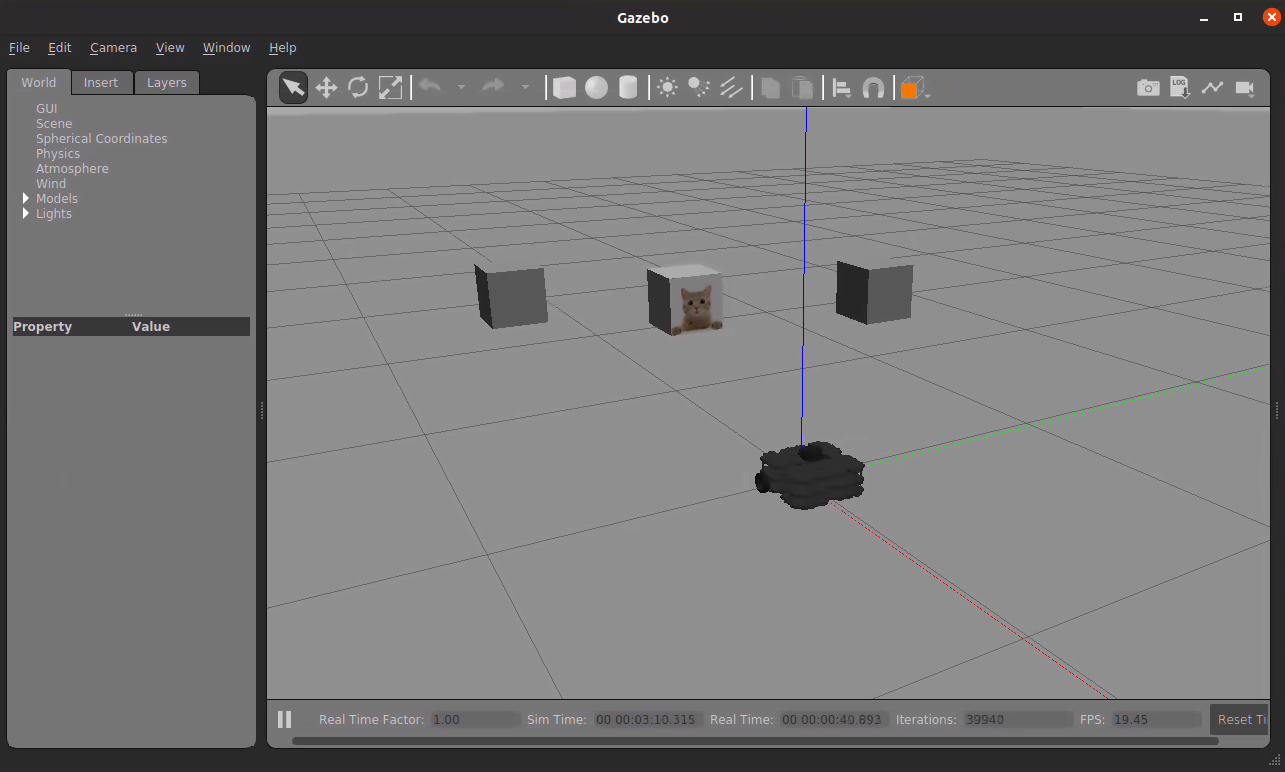Switch to the scale mode tool
Viewport: 1285px width, 772px height.
[x=390, y=87]
